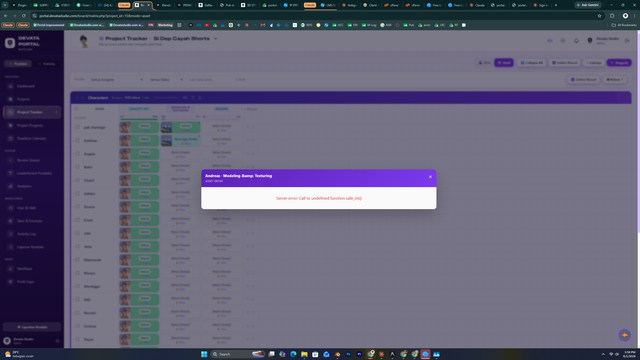This screenshot has height=360, width=640.
Task: Open Laporan Kendala sidebar menu item
Action: pyautogui.click(x=32, y=247)
